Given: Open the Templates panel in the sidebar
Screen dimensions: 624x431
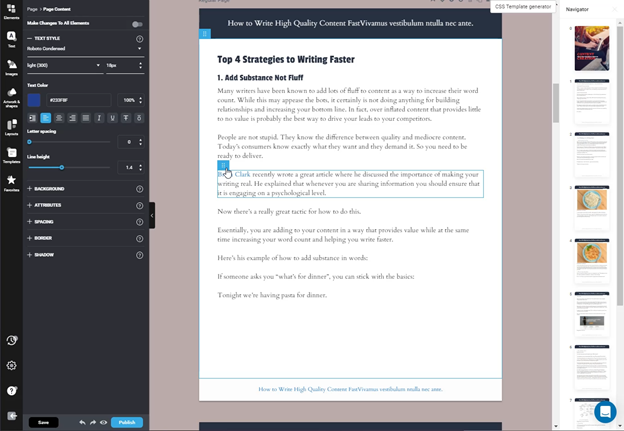Looking at the screenshot, I should click(11, 155).
